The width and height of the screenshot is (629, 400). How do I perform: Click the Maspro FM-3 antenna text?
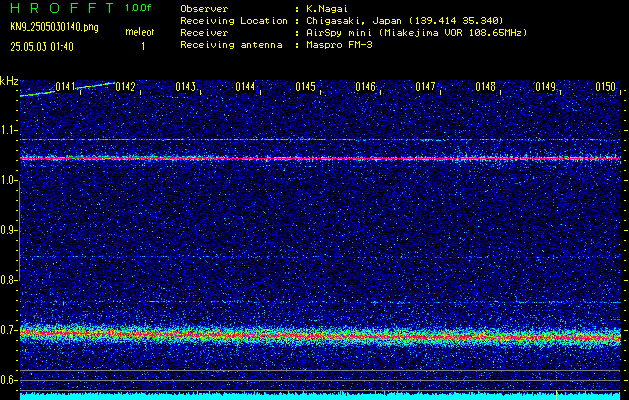coord(339,45)
